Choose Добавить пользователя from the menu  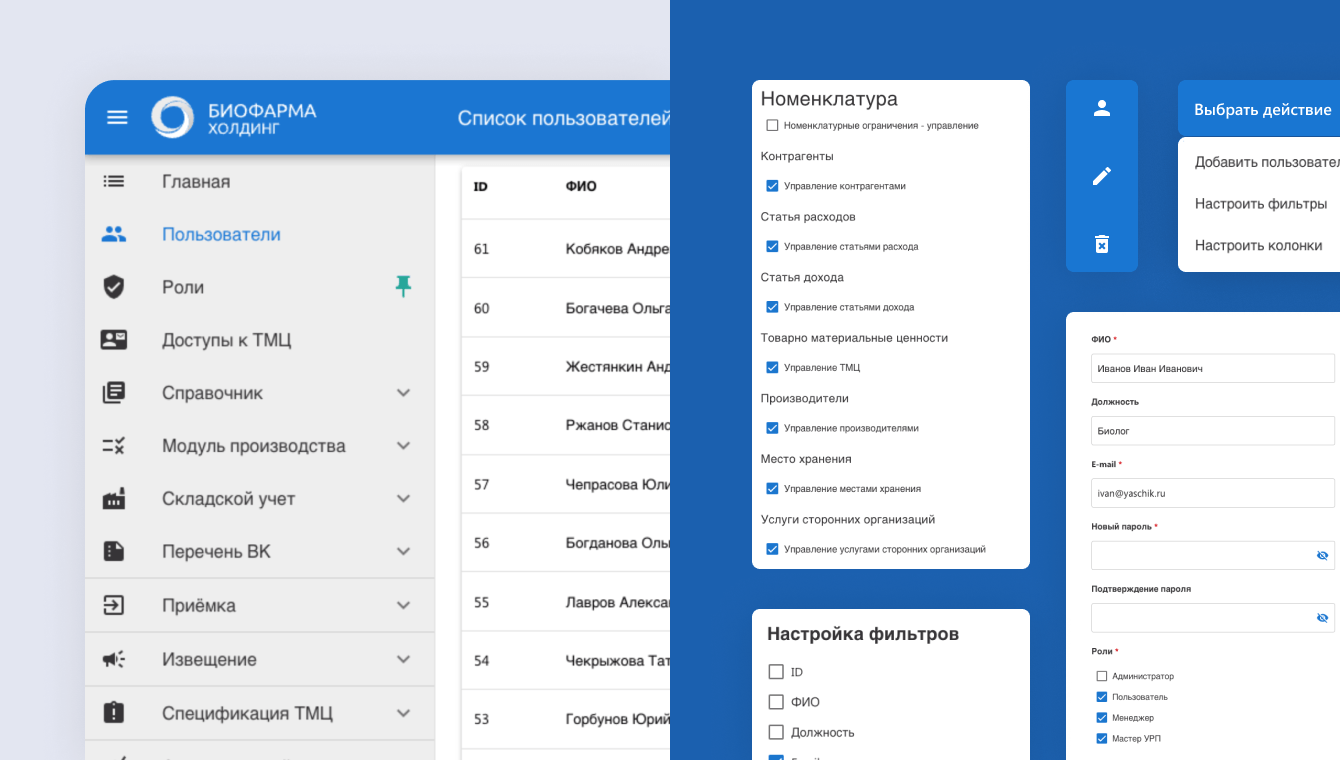click(x=1267, y=162)
